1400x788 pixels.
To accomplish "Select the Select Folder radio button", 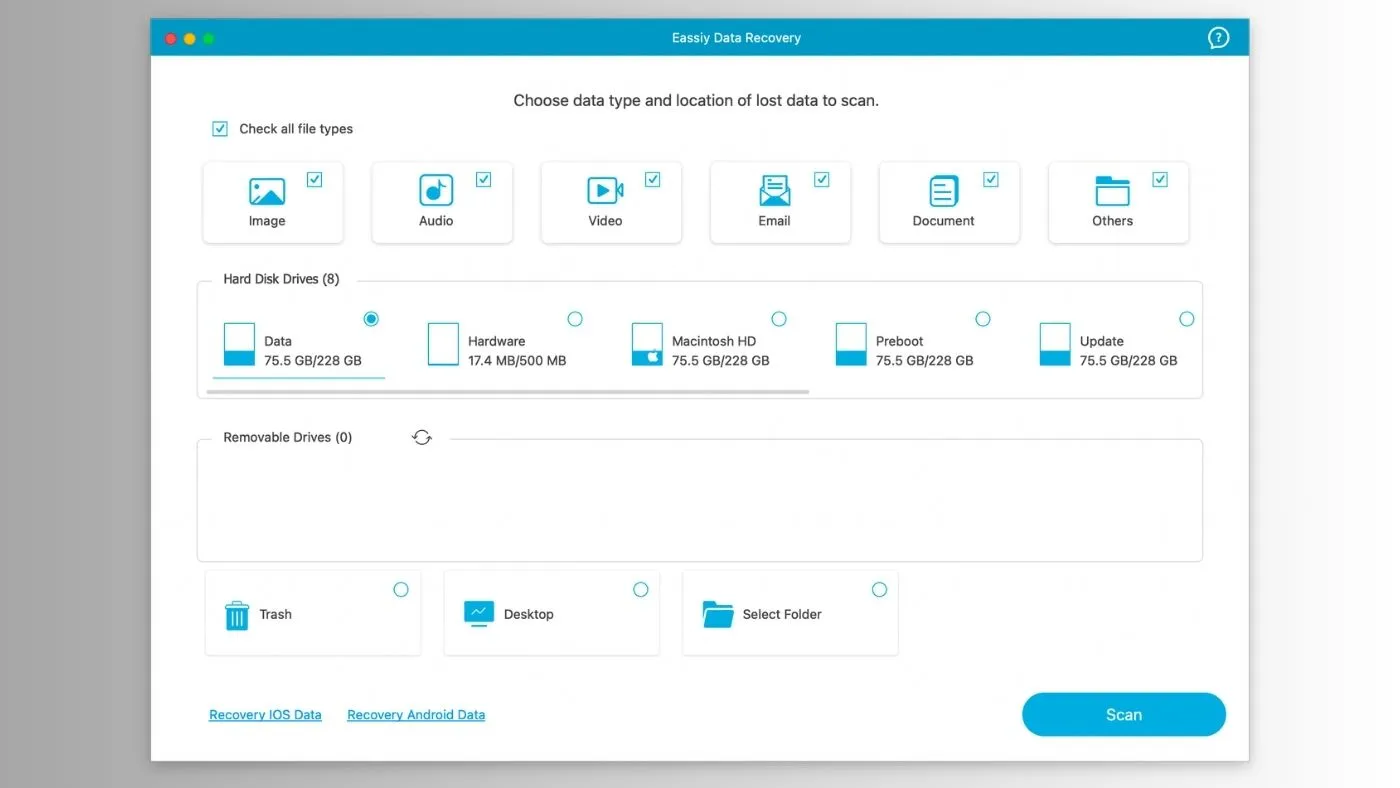I will point(879,590).
